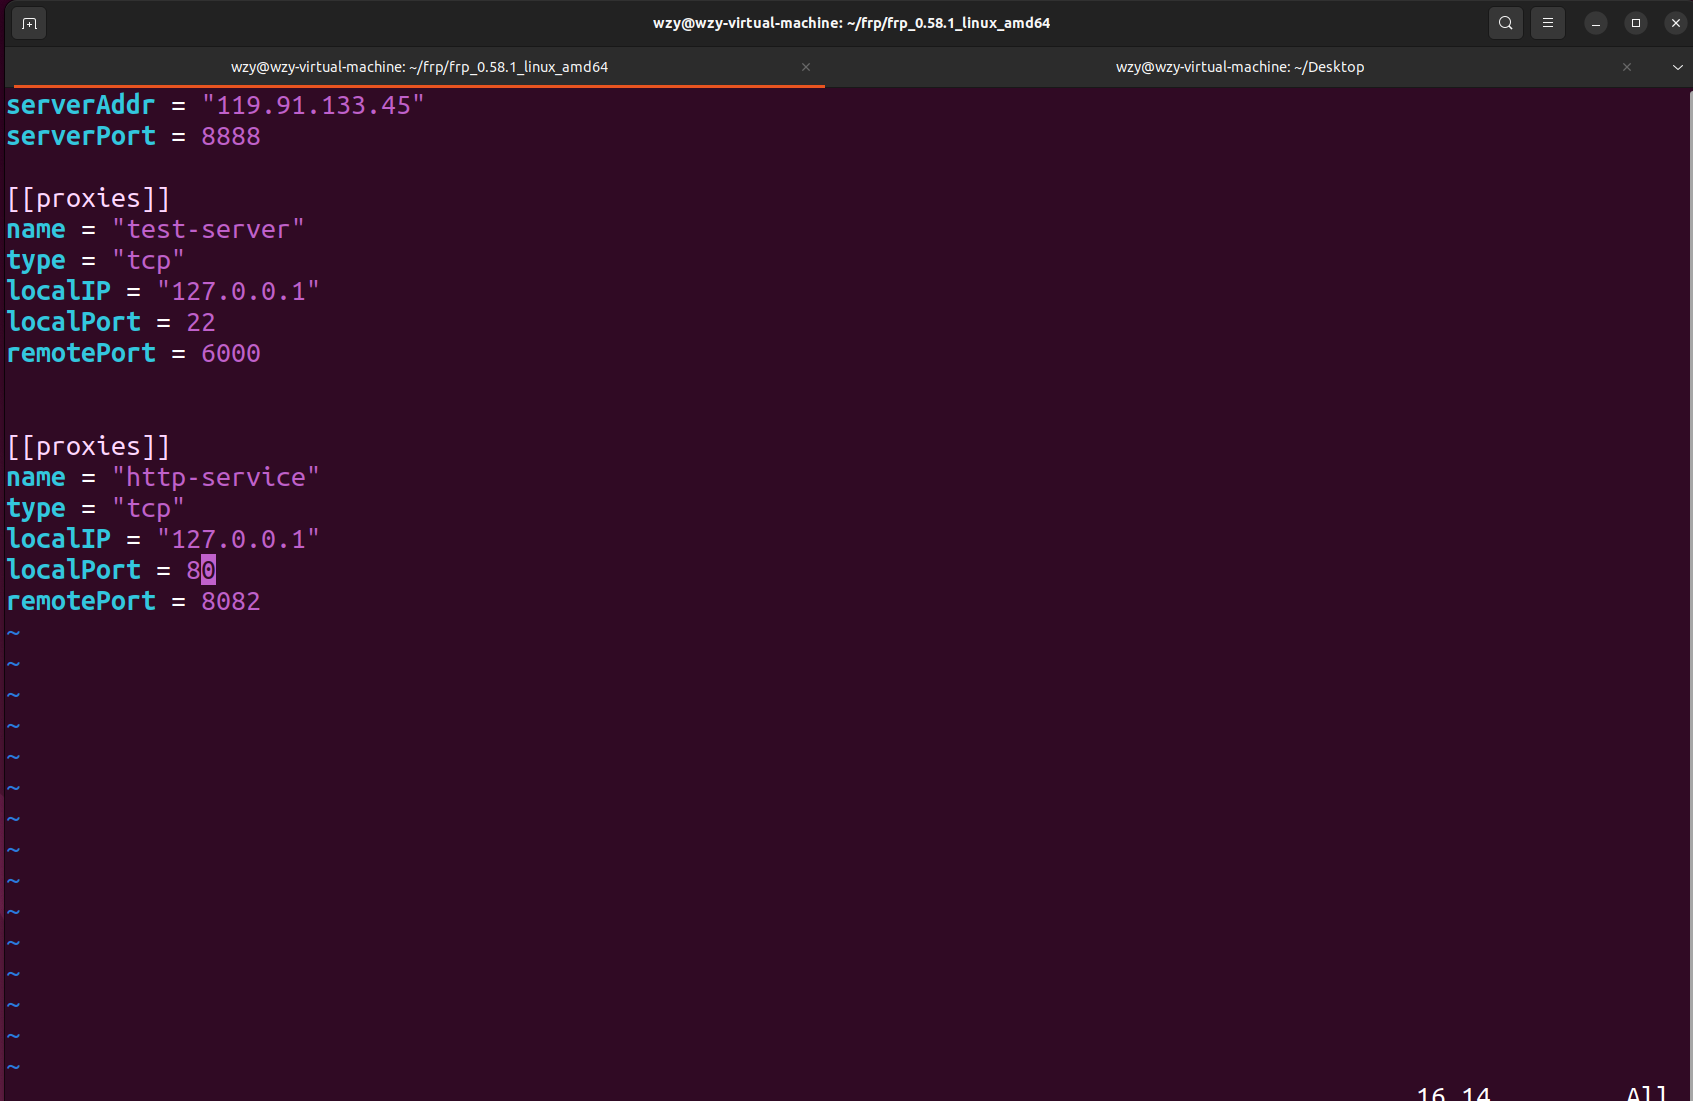Click the remotePort value 8082
The image size is (1693, 1101).
231,601
